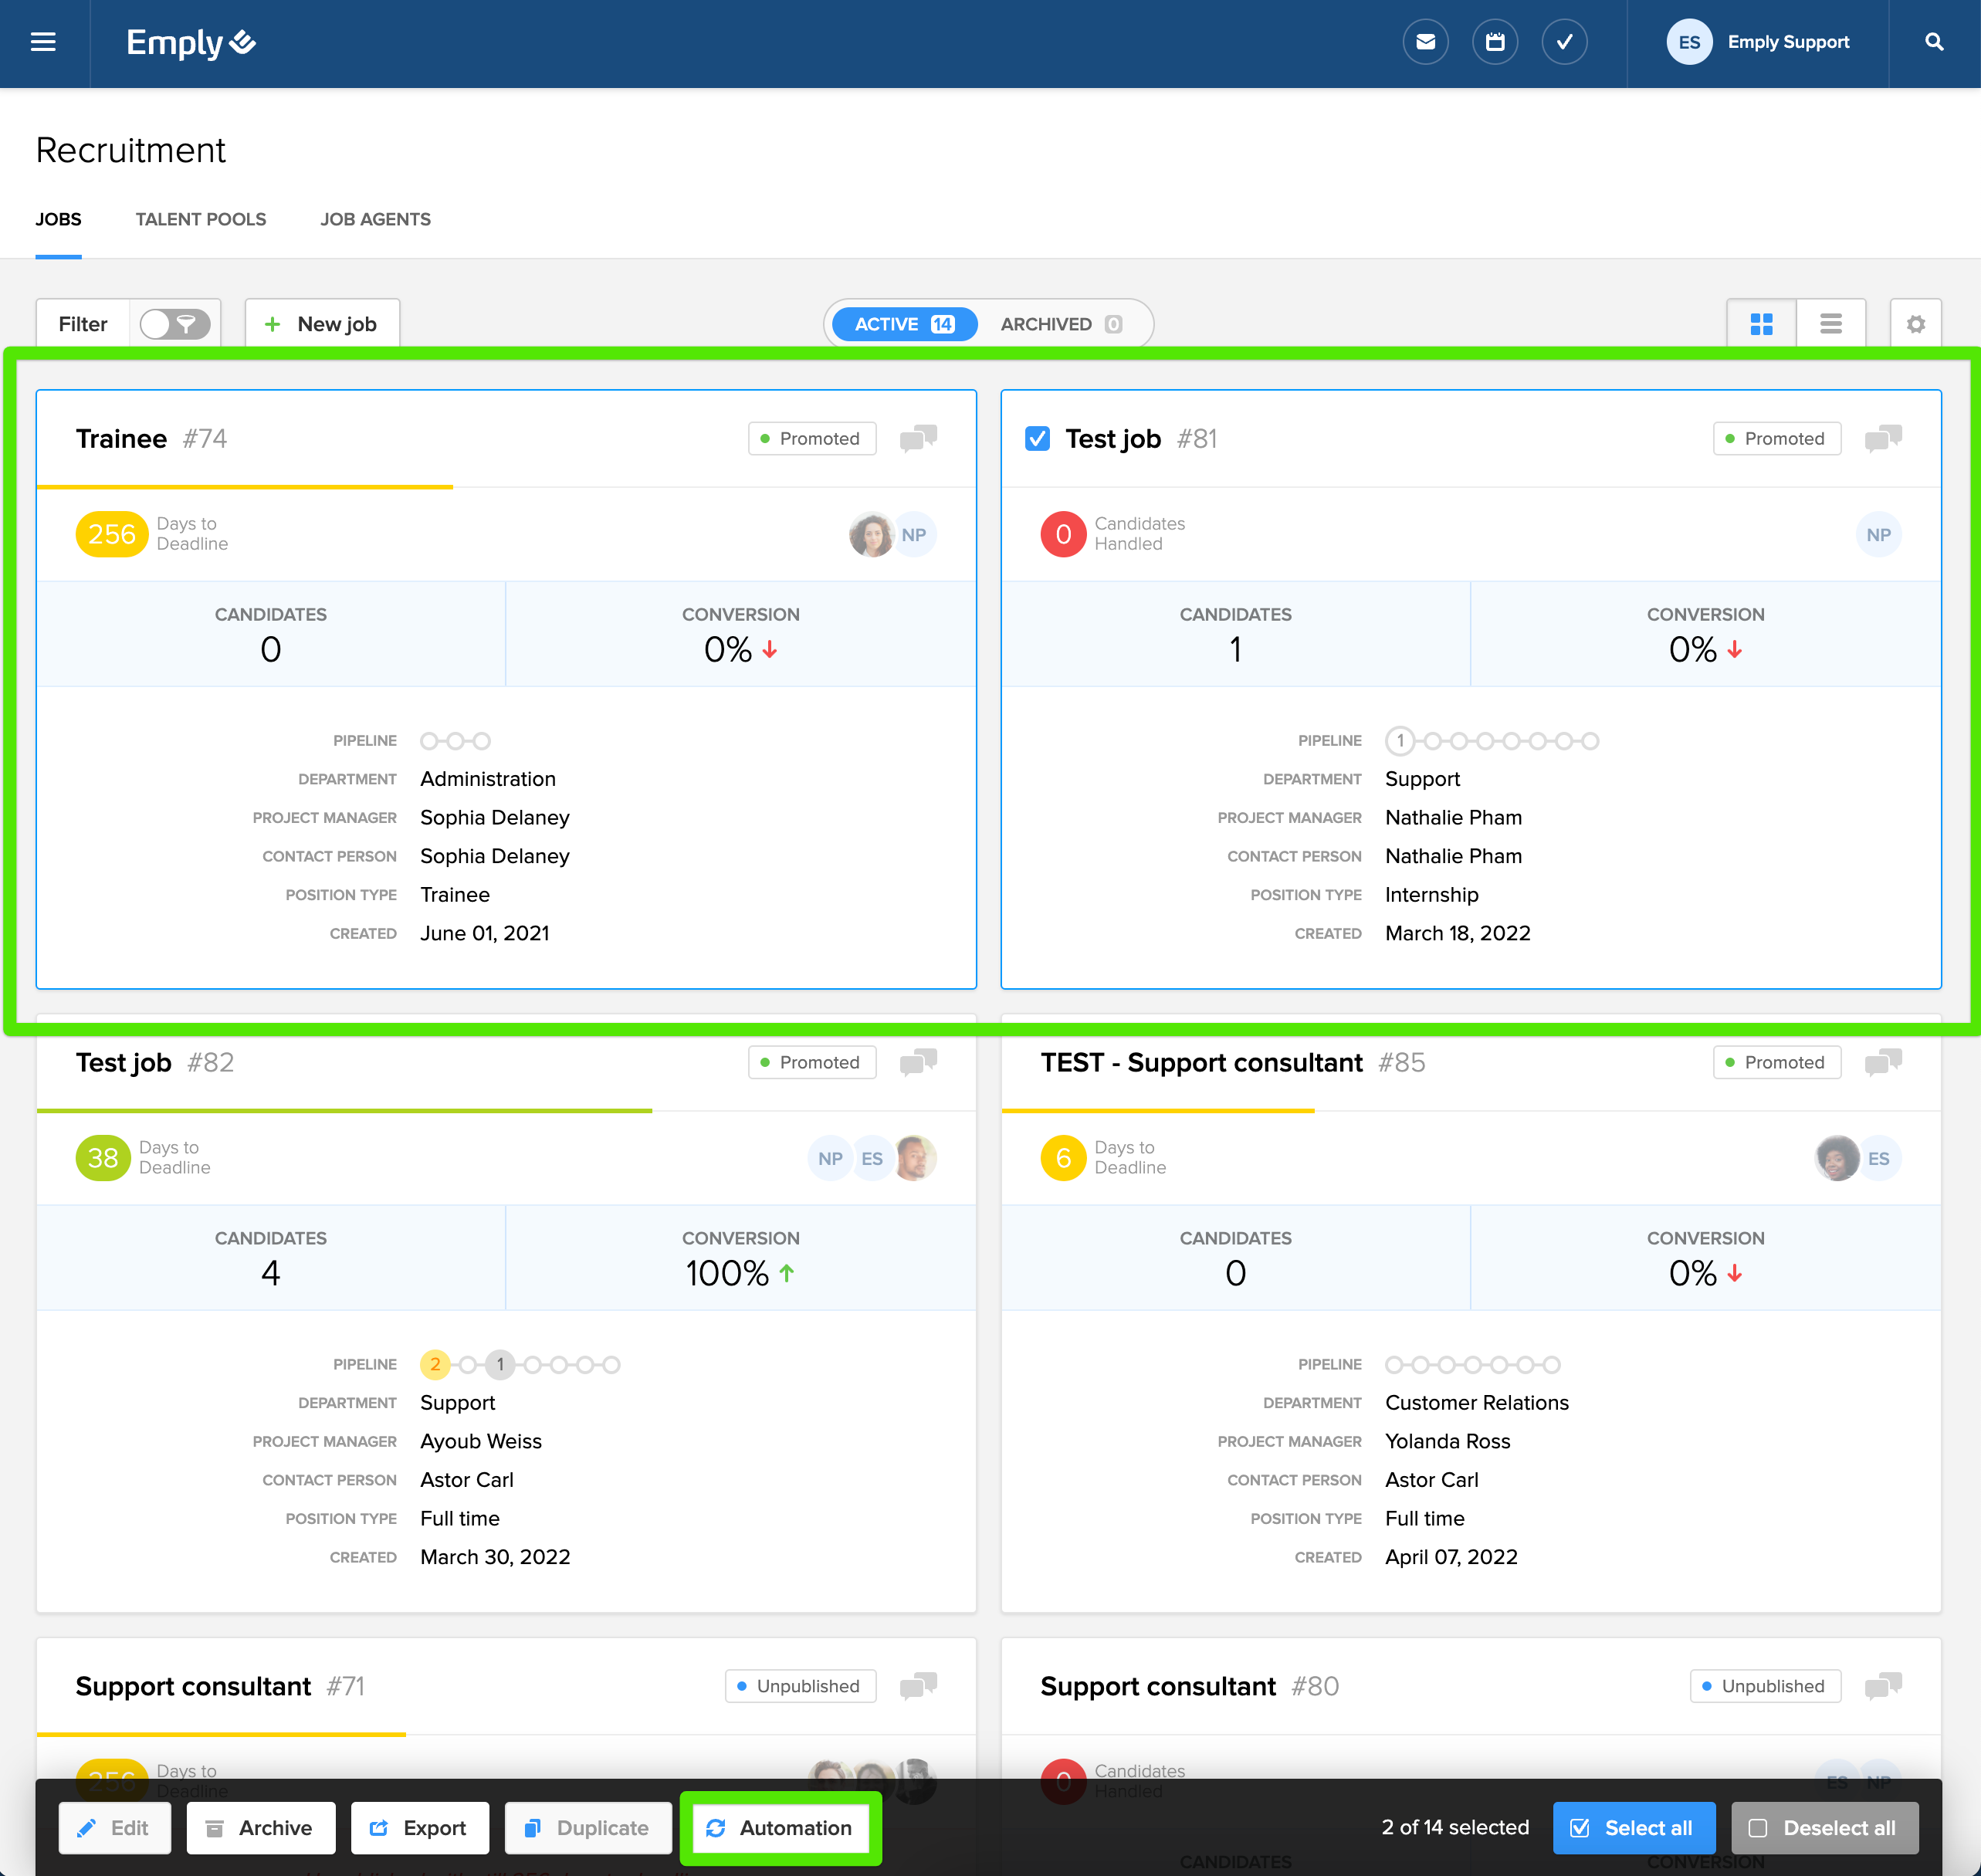Show the Archived jobs tab
Screen dimensions: 1981x1876
(1060, 324)
